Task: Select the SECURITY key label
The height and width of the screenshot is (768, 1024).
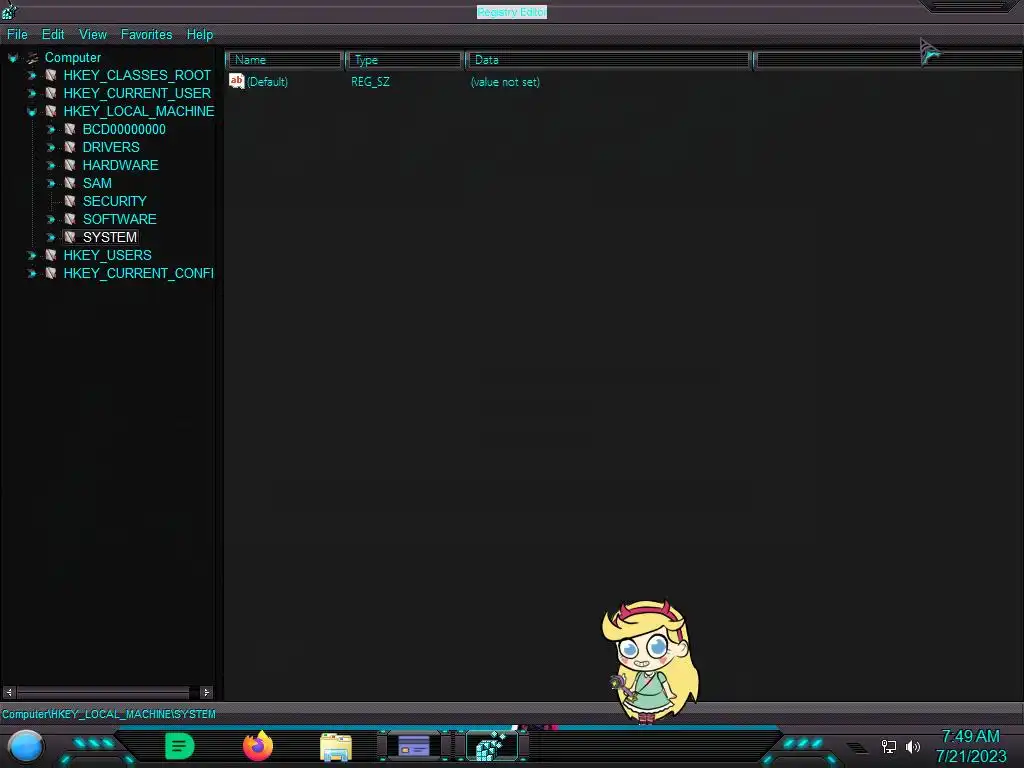Action: click(x=114, y=201)
